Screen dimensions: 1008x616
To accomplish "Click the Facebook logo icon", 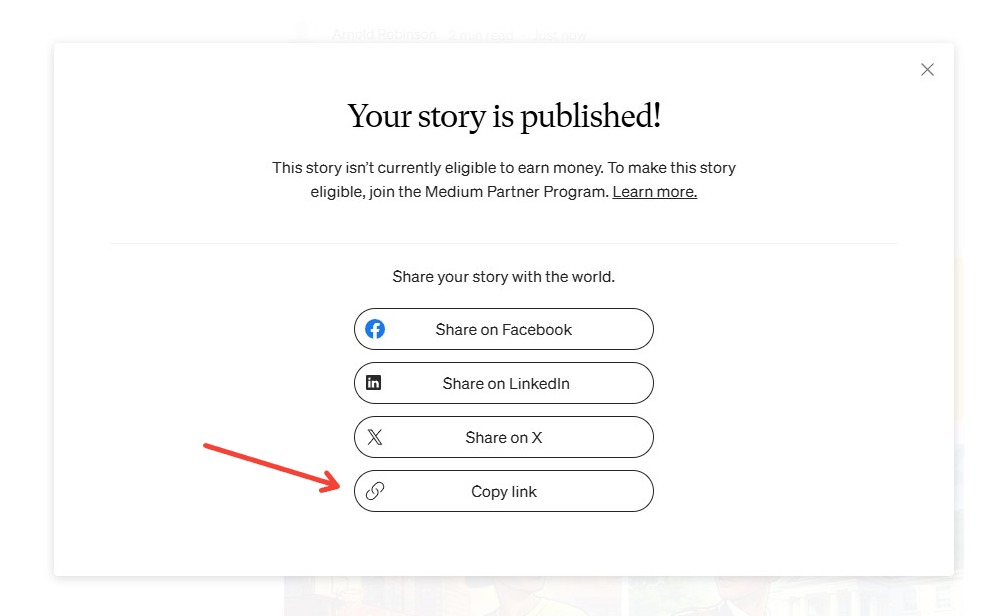I will (x=375, y=329).
